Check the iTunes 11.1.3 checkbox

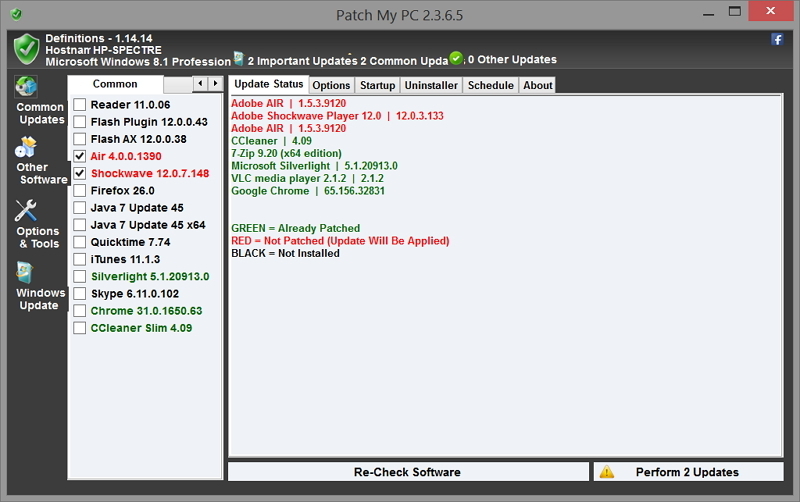click(x=80, y=259)
